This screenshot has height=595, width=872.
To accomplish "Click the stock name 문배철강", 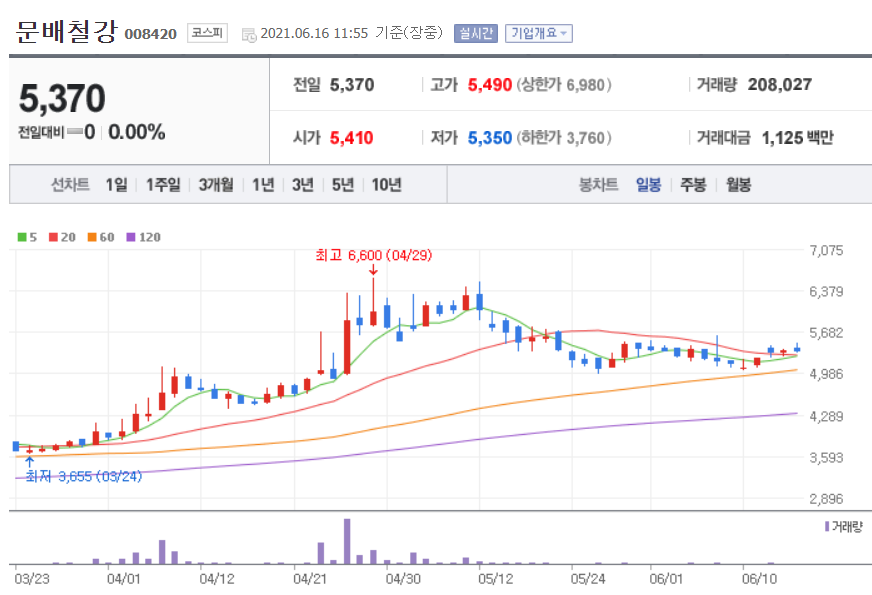I will 66,32.
